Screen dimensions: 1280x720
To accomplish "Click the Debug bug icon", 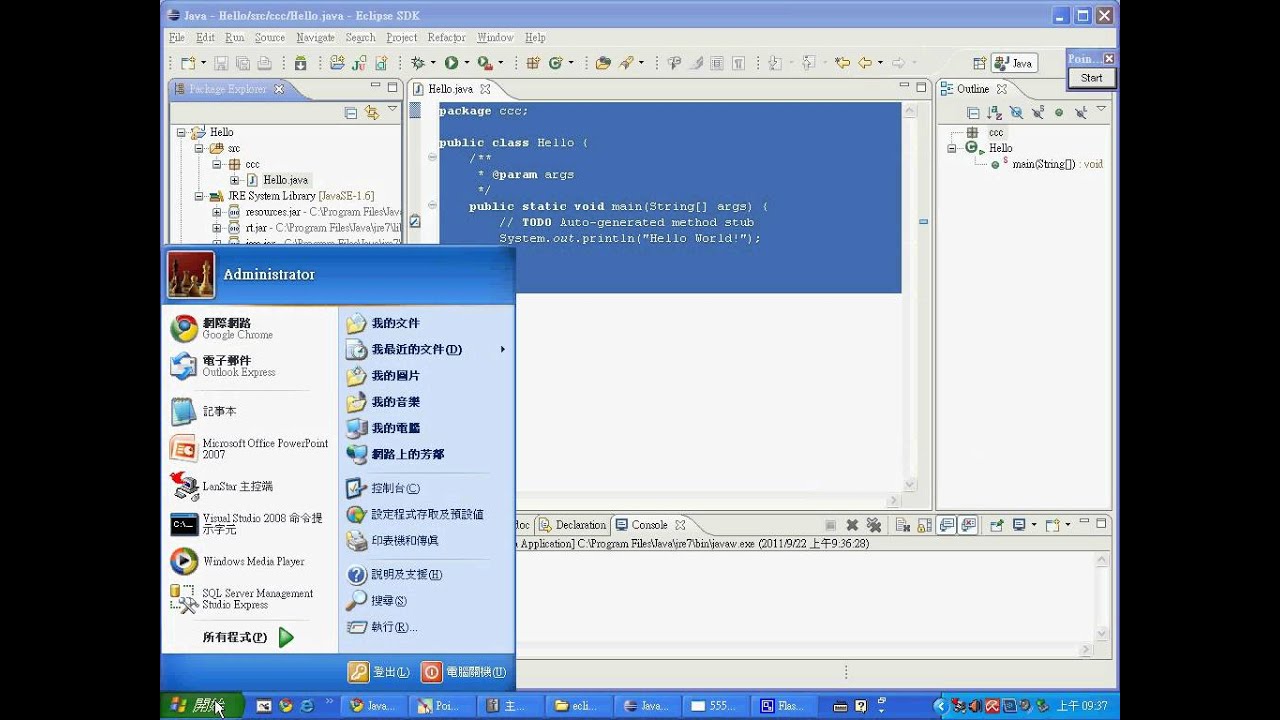I will [418, 63].
